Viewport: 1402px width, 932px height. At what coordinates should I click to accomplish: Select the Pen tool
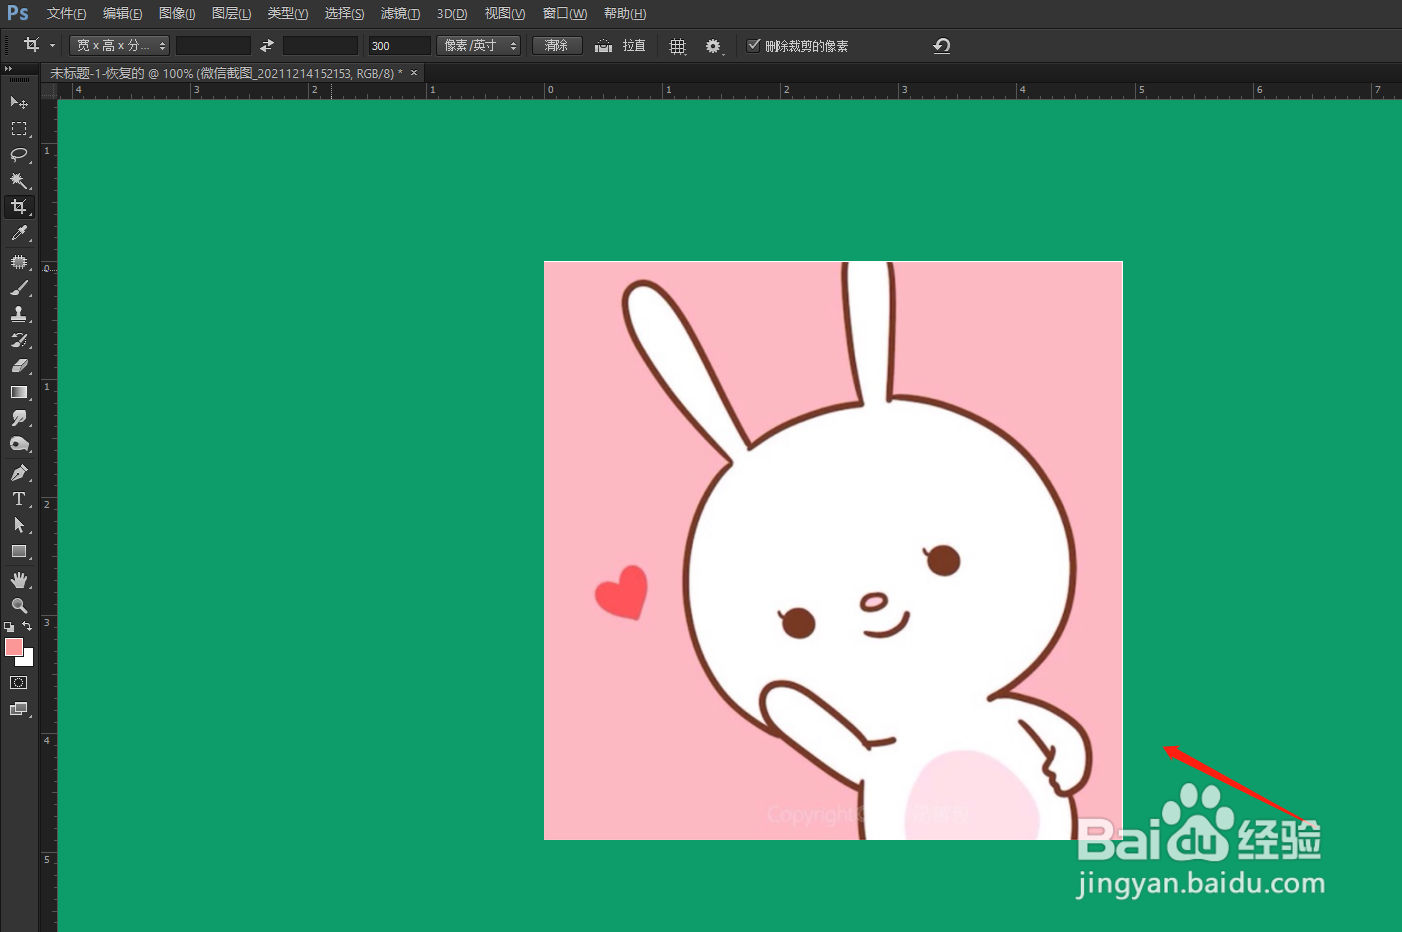coord(19,473)
